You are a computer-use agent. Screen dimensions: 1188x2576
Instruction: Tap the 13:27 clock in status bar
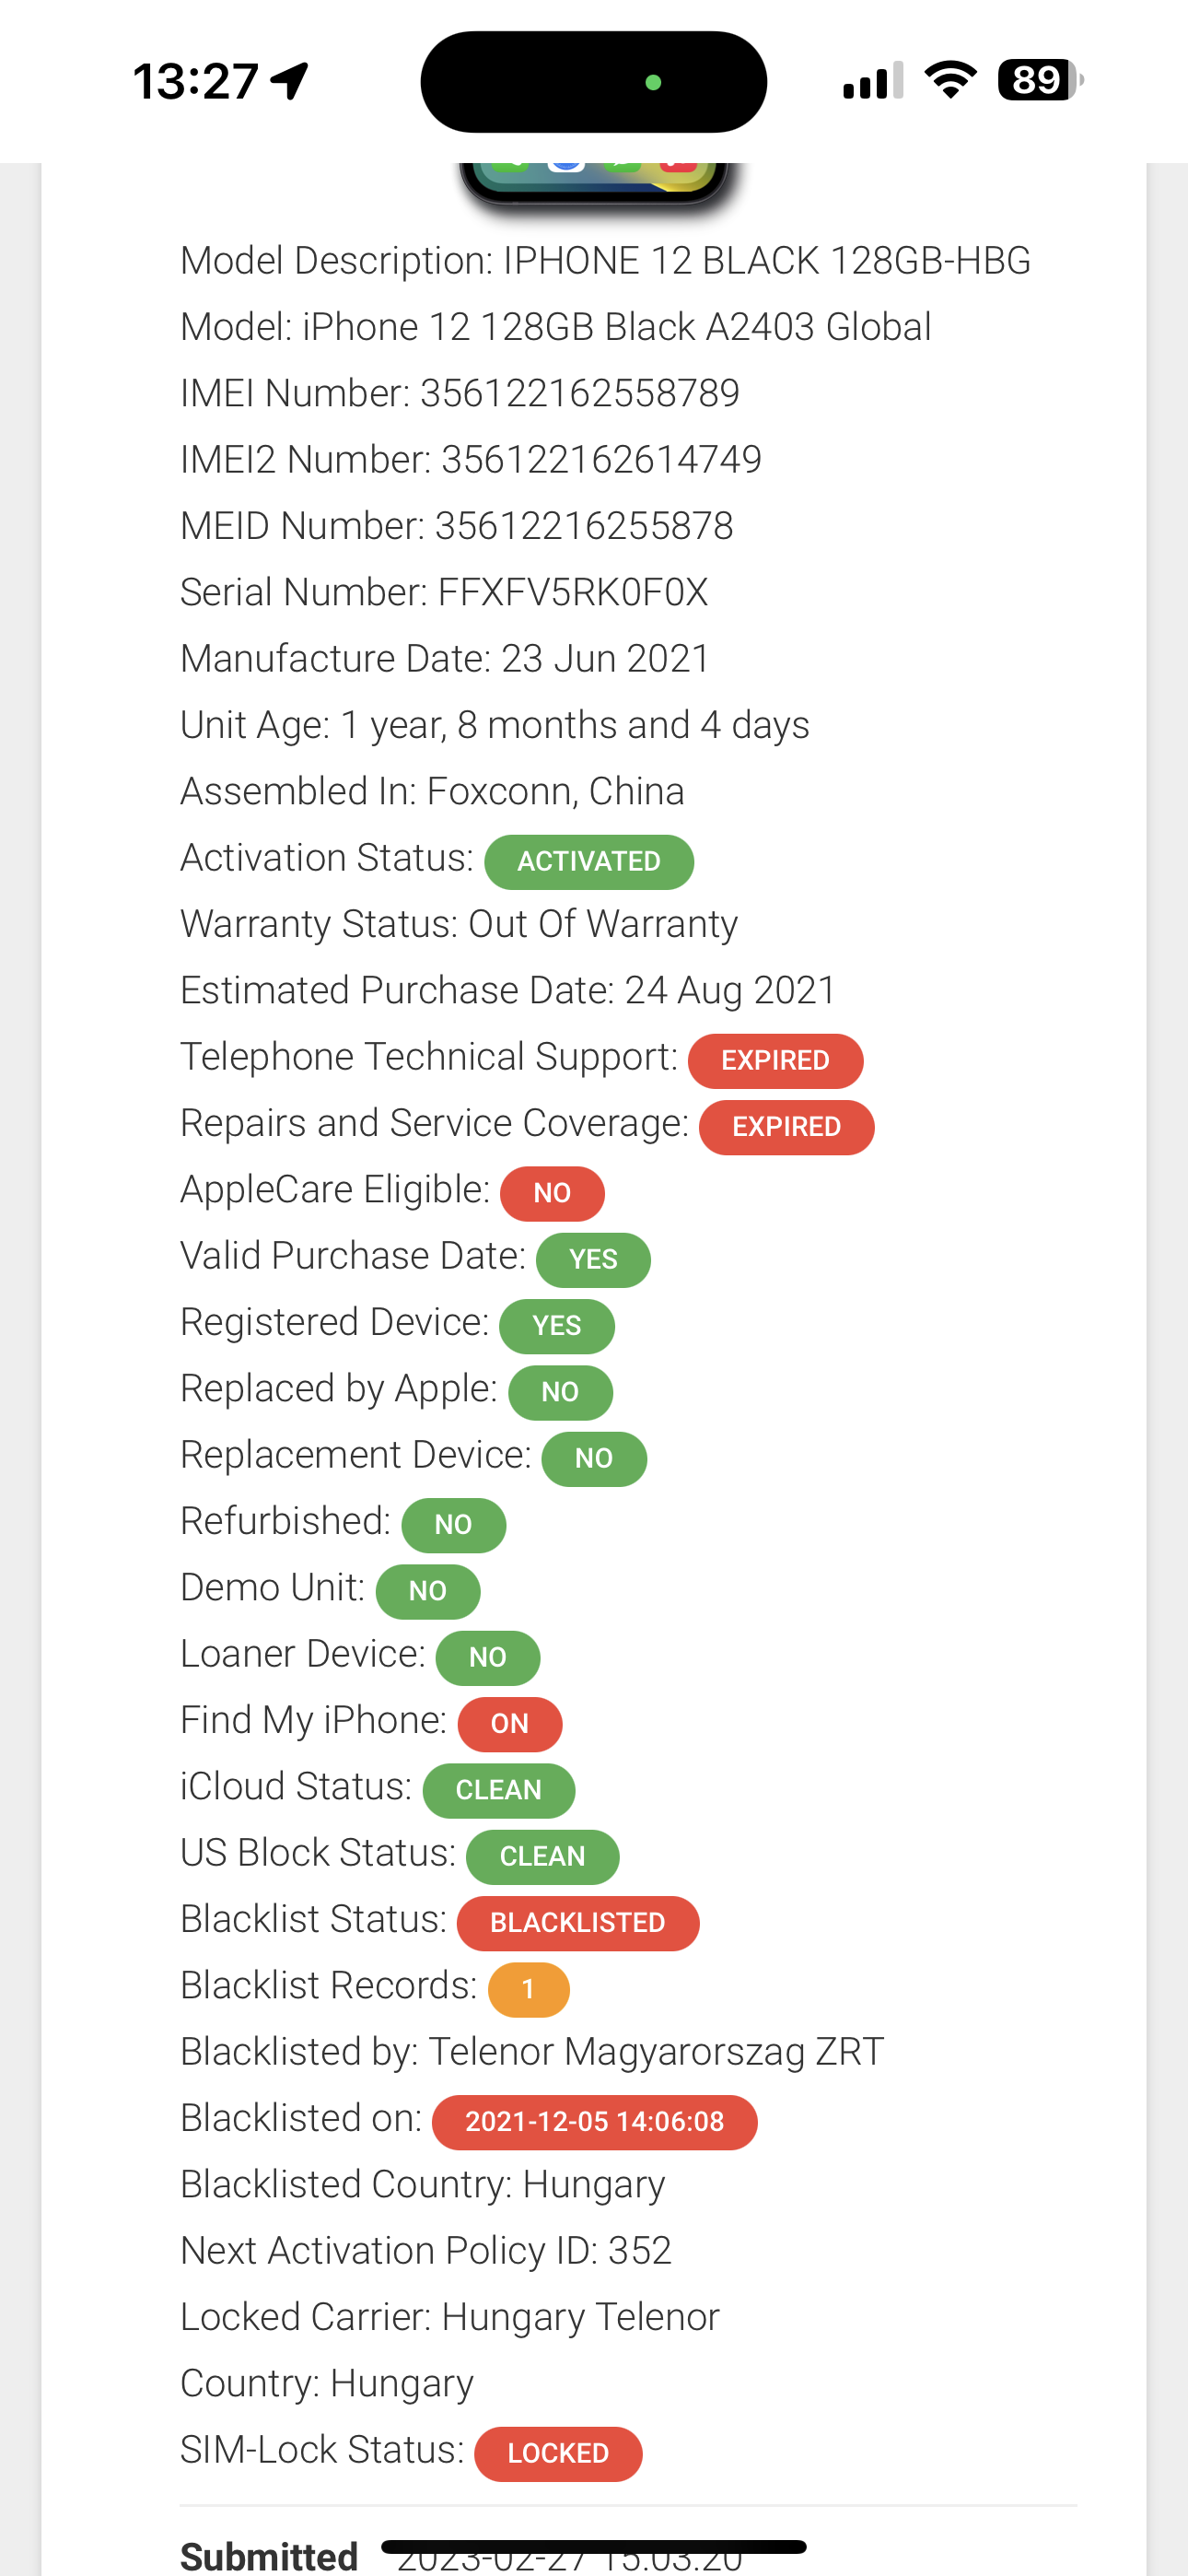(x=196, y=81)
